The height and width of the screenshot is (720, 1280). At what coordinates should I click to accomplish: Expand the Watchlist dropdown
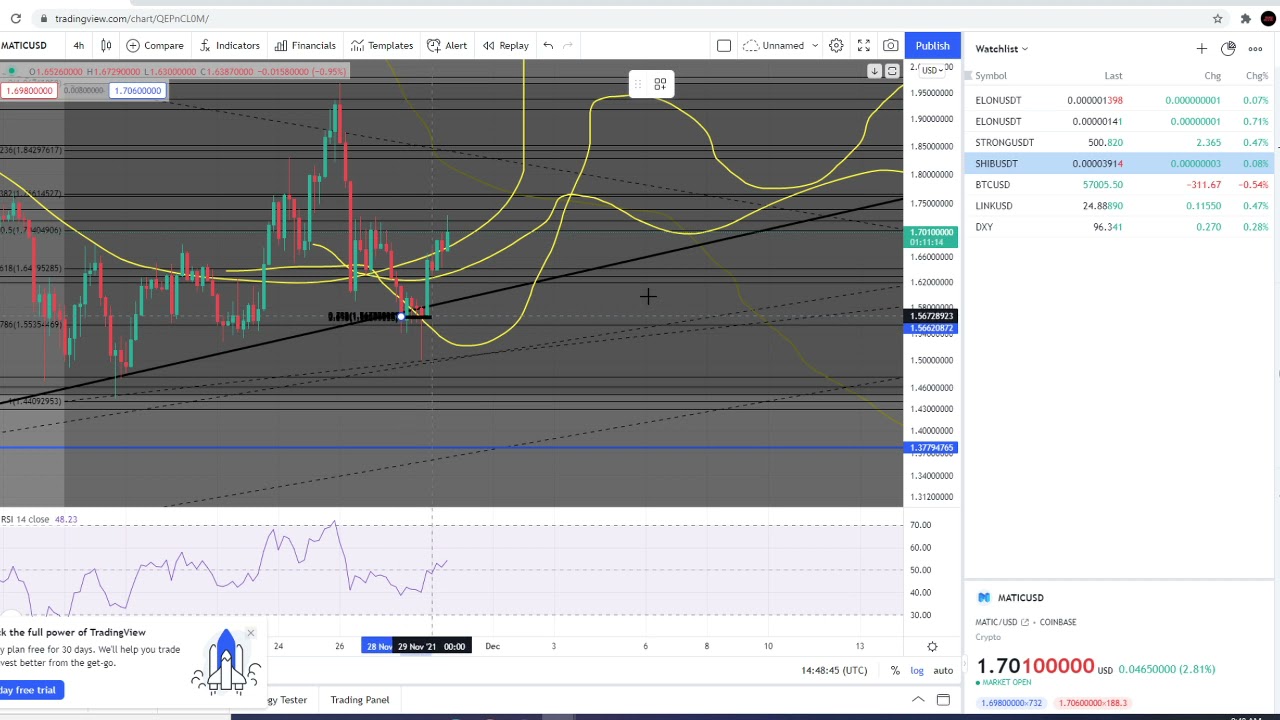point(1002,48)
